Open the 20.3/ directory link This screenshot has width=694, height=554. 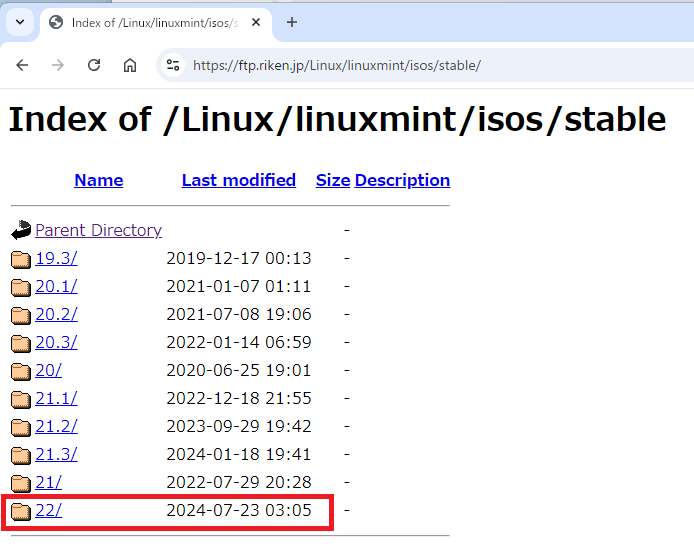pos(56,342)
